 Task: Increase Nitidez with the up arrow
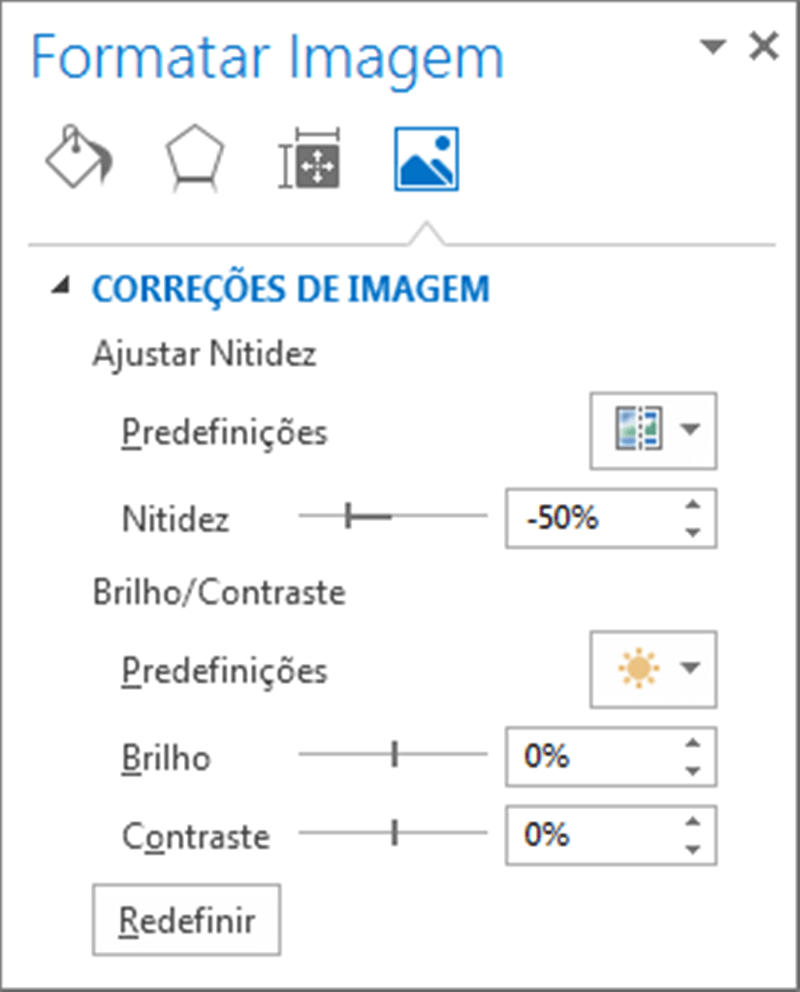click(x=691, y=505)
